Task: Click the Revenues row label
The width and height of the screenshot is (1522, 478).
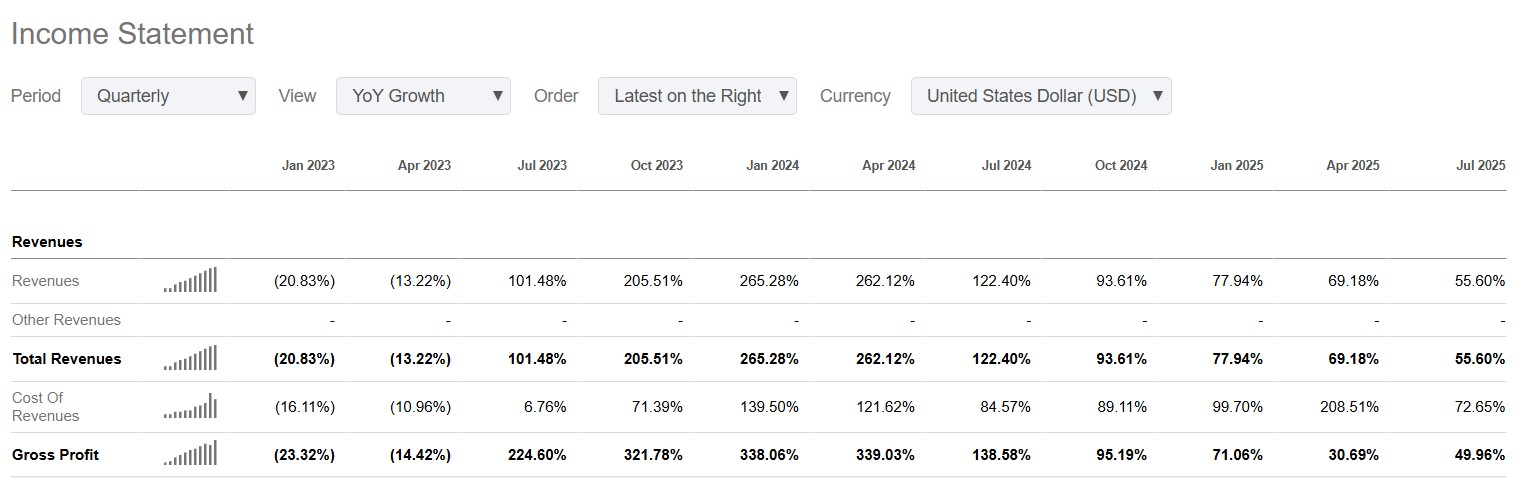Action: pos(45,281)
